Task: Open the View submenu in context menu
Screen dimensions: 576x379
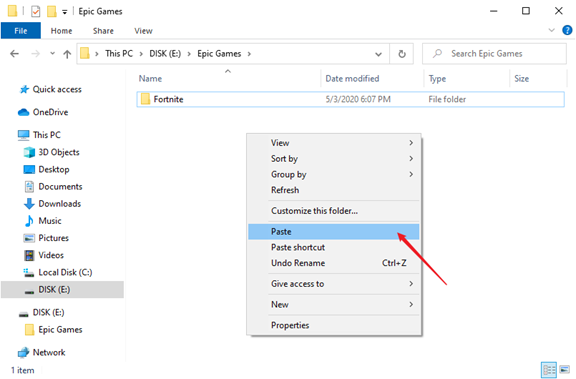Action: point(334,143)
